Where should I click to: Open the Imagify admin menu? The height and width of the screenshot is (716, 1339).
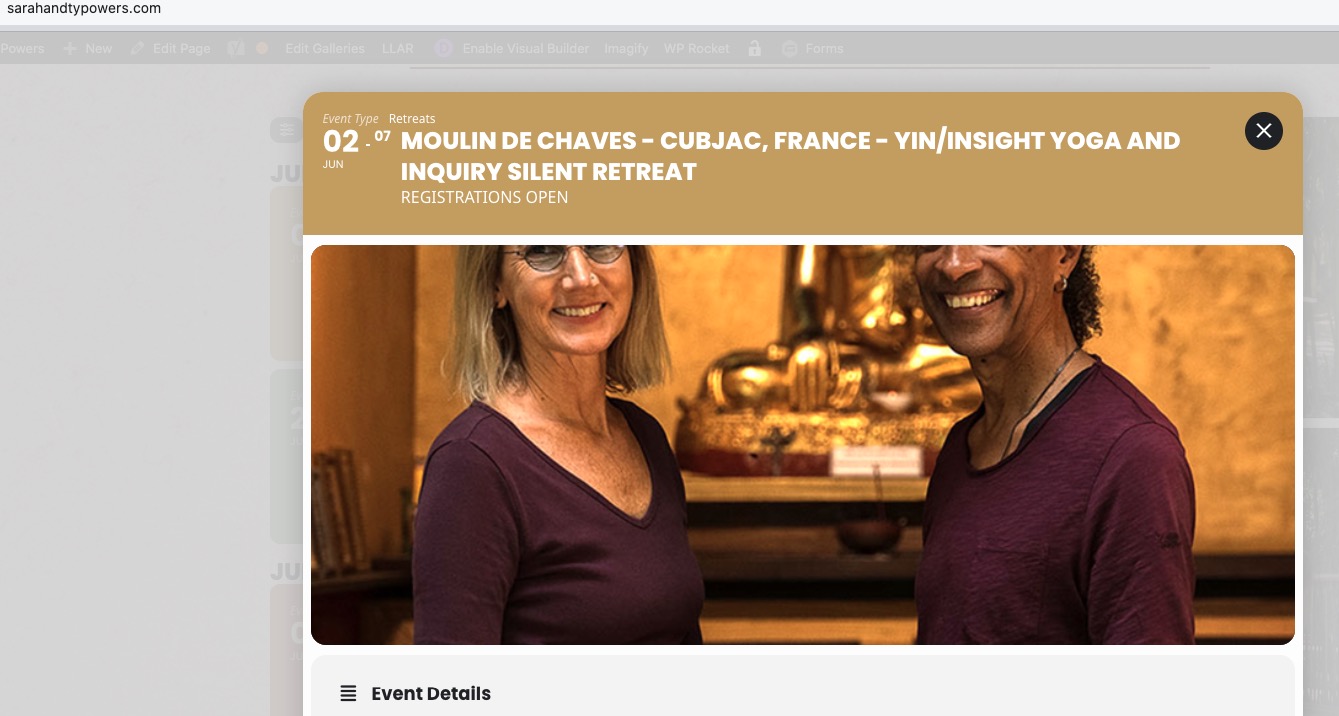[626, 48]
